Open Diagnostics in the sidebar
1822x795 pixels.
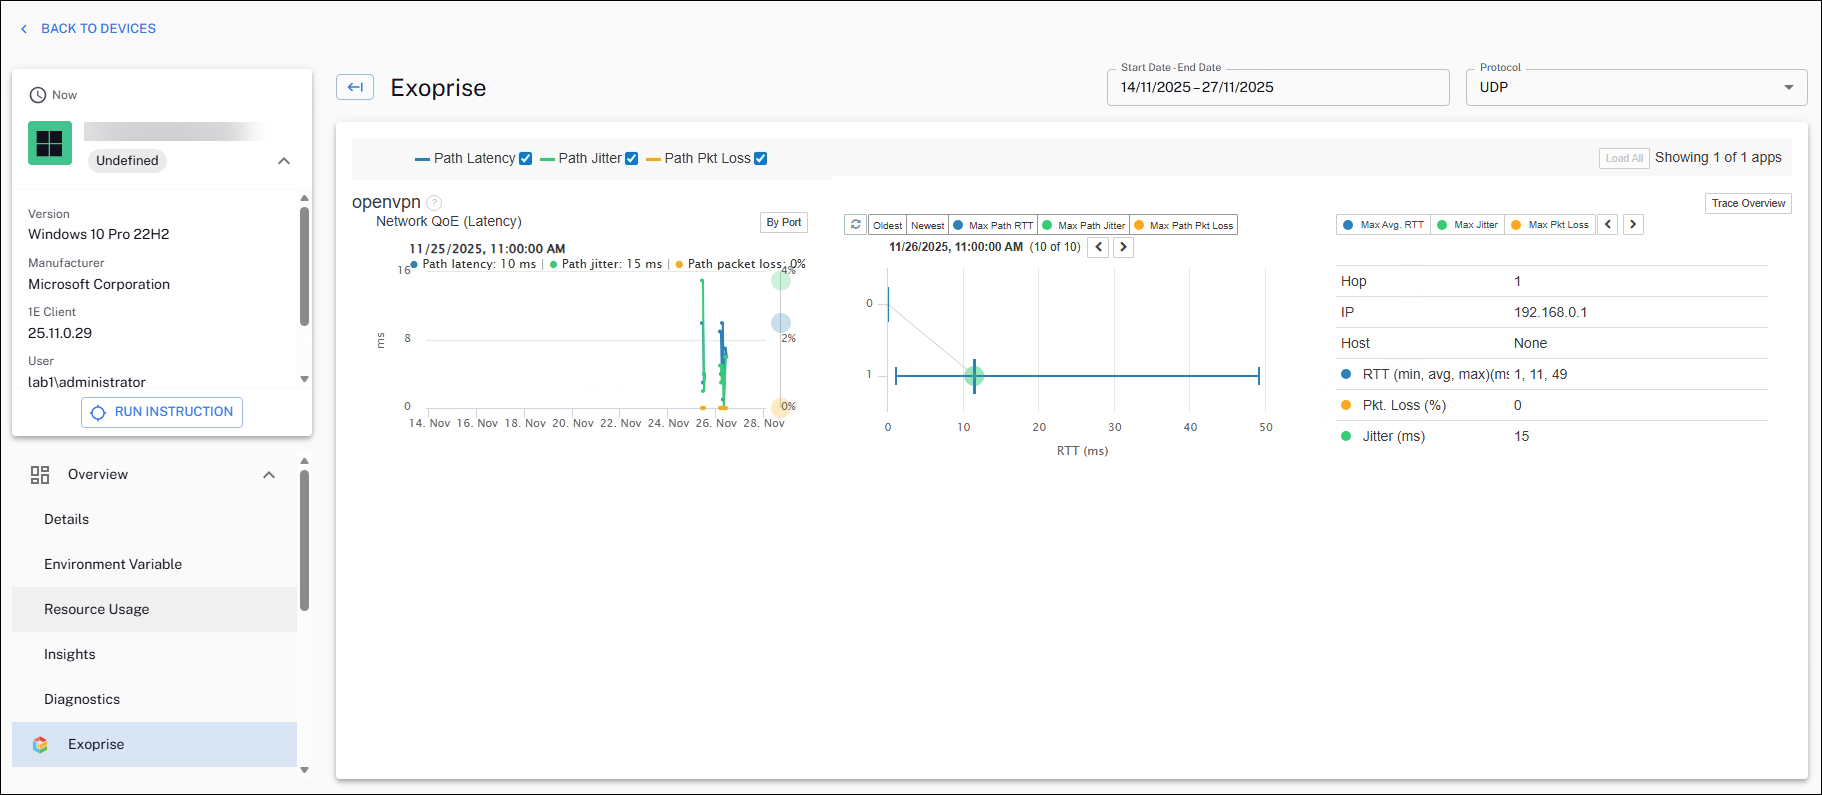[82, 699]
